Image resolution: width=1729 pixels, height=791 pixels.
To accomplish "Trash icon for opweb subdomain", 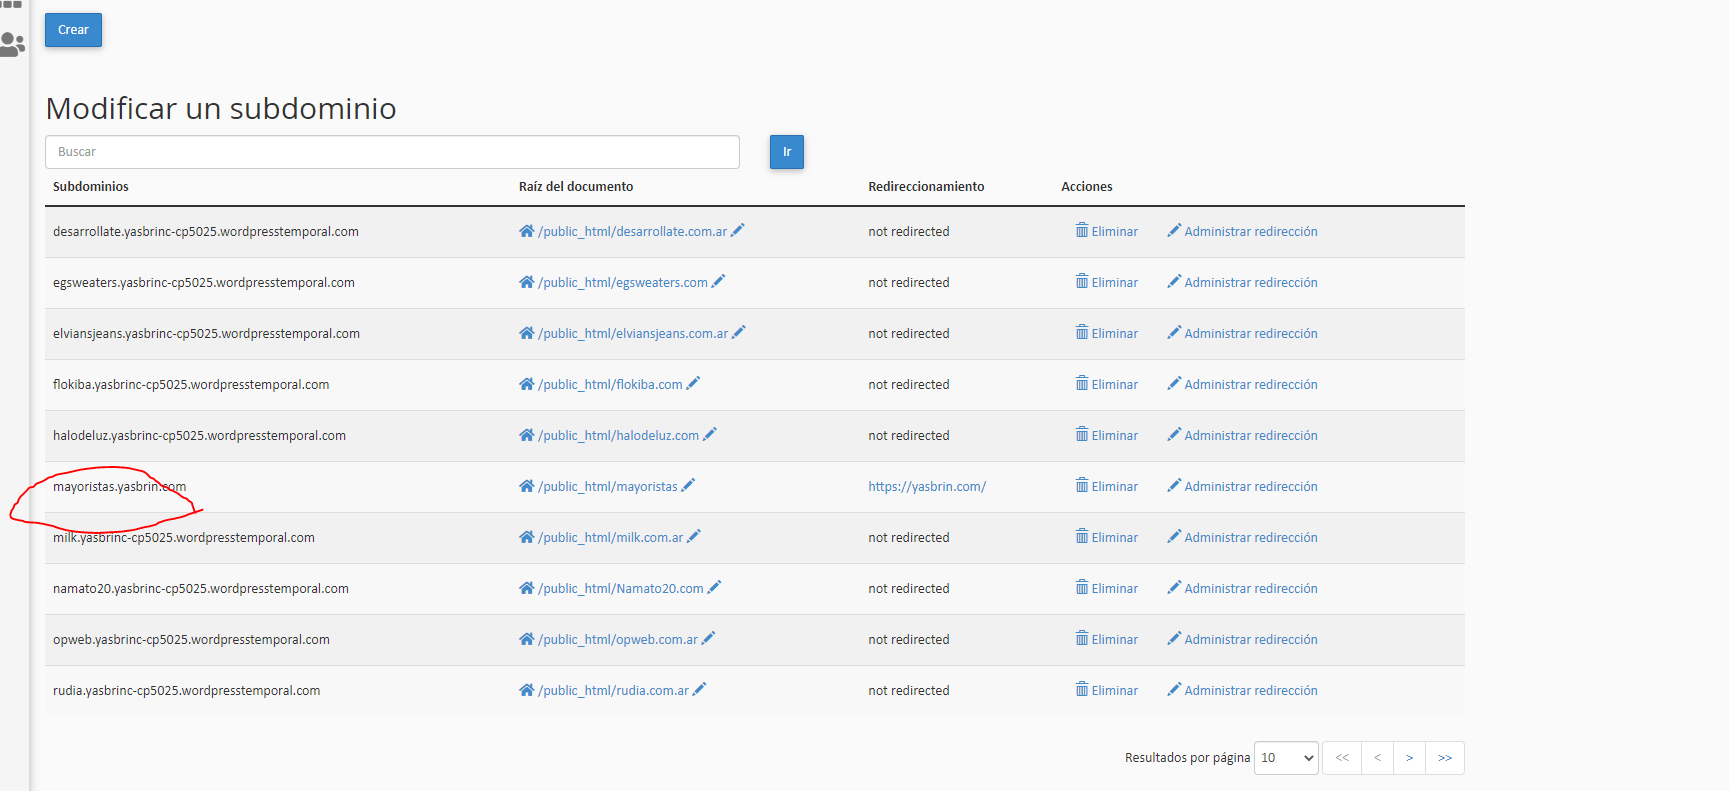I will pyautogui.click(x=1082, y=638).
